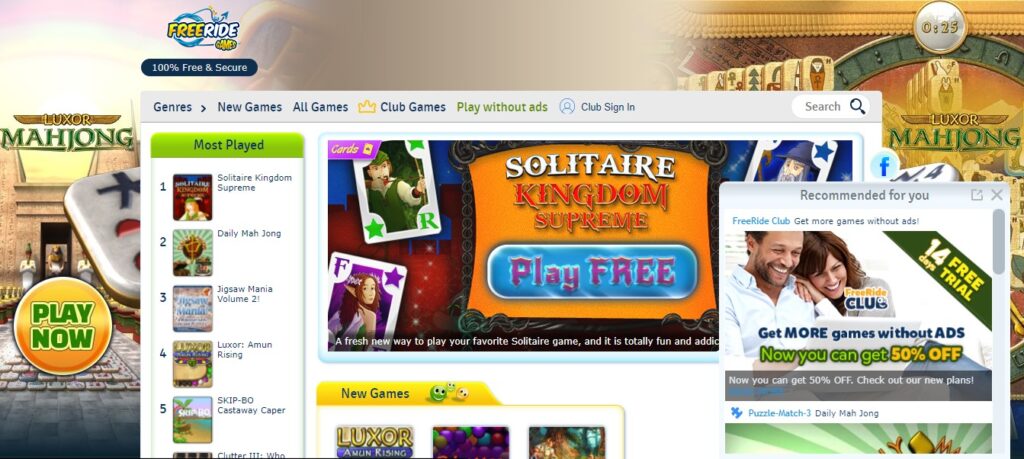Click the Play FREE button
The image size is (1024, 459).
coord(592,272)
